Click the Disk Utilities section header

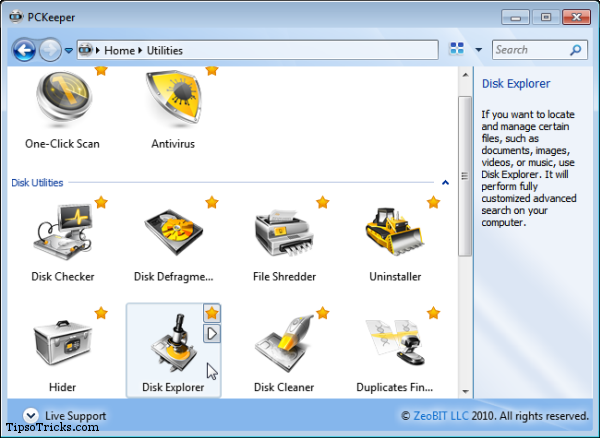click(x=37, y=183)
